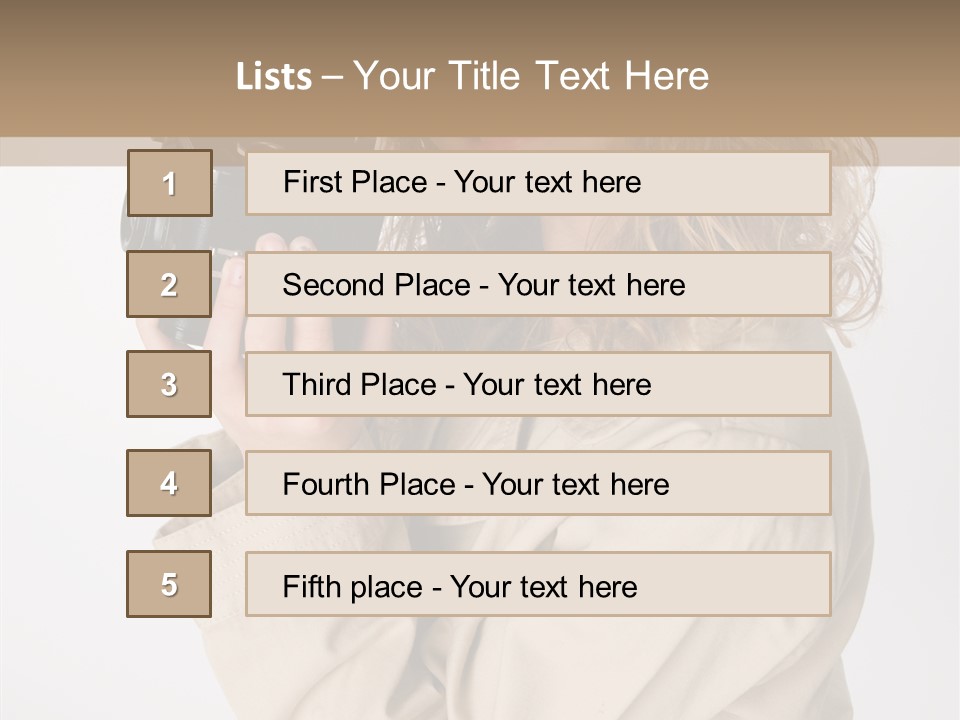960x720 pixels.
Task: Click the words 'Fourth Place' in list
Action: coord(369,484)
